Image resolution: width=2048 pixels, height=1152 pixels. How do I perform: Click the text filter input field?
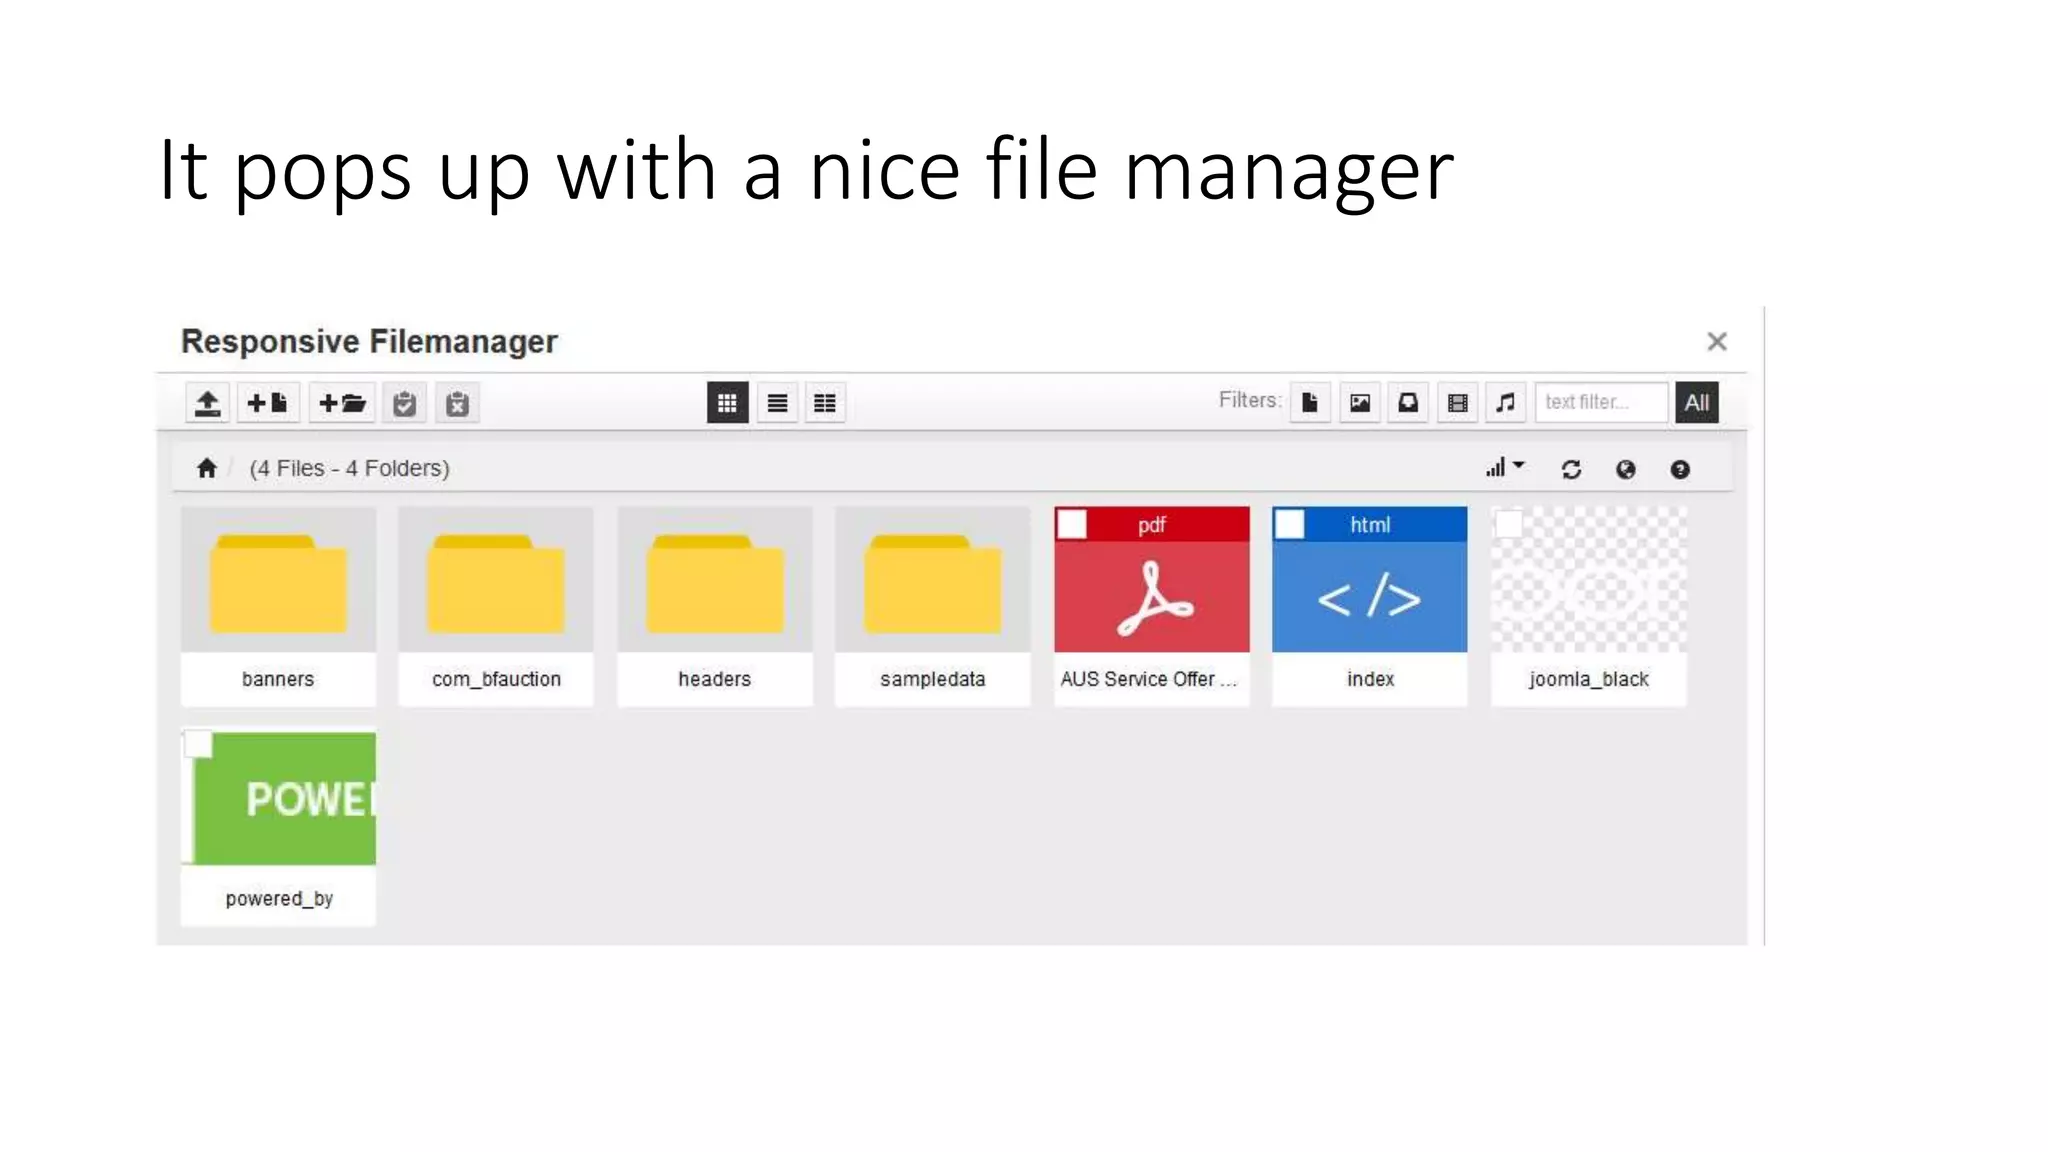pos(1601,403)
